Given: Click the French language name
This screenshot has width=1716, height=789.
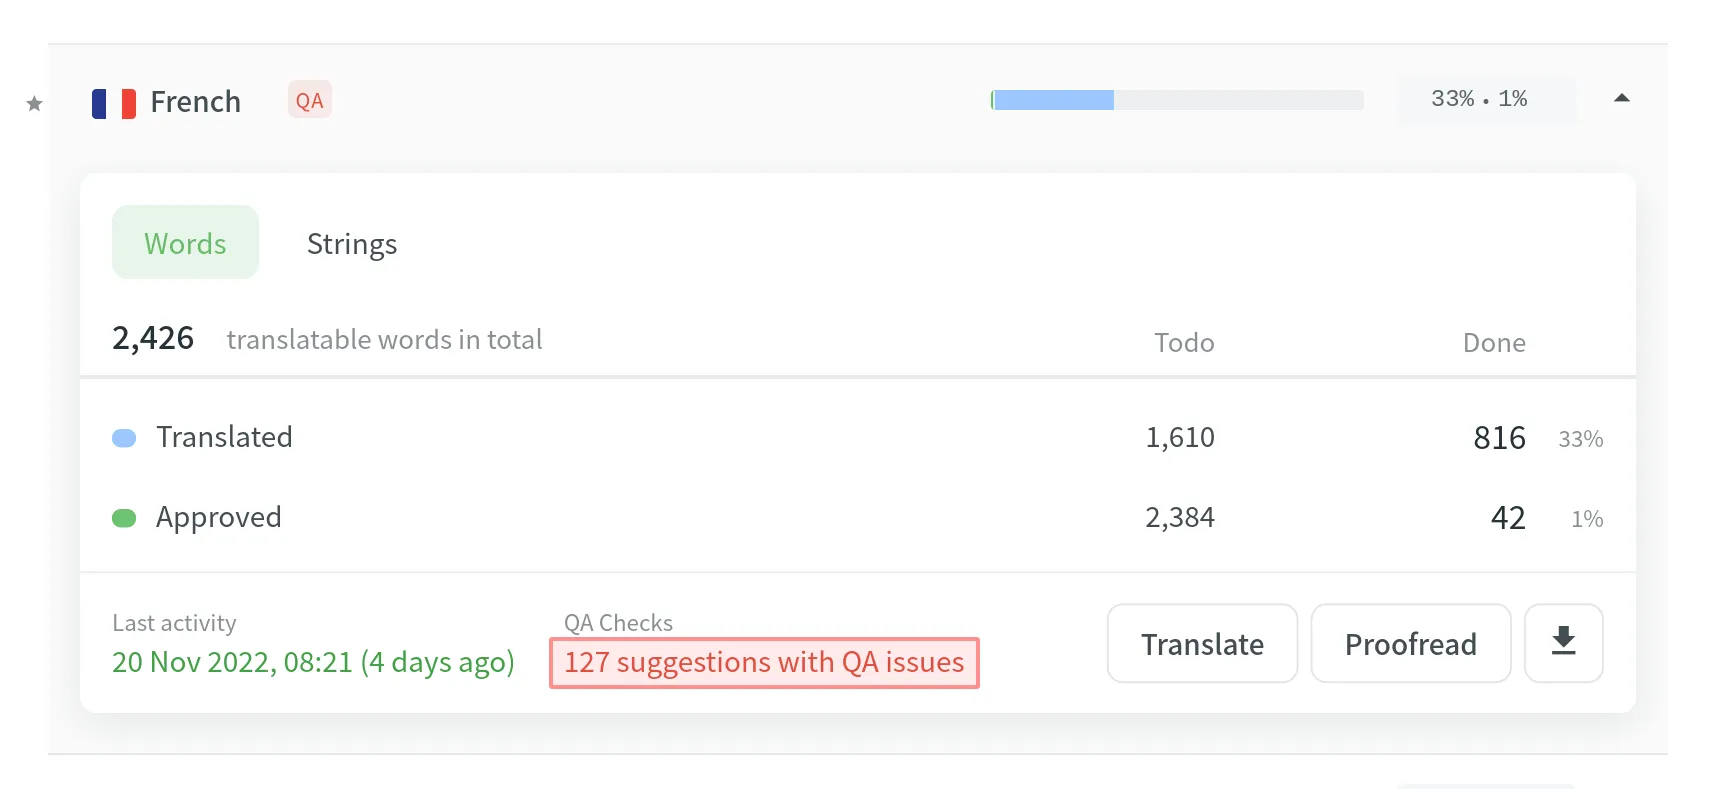Looking at the screenshot, I should (196, 101).
